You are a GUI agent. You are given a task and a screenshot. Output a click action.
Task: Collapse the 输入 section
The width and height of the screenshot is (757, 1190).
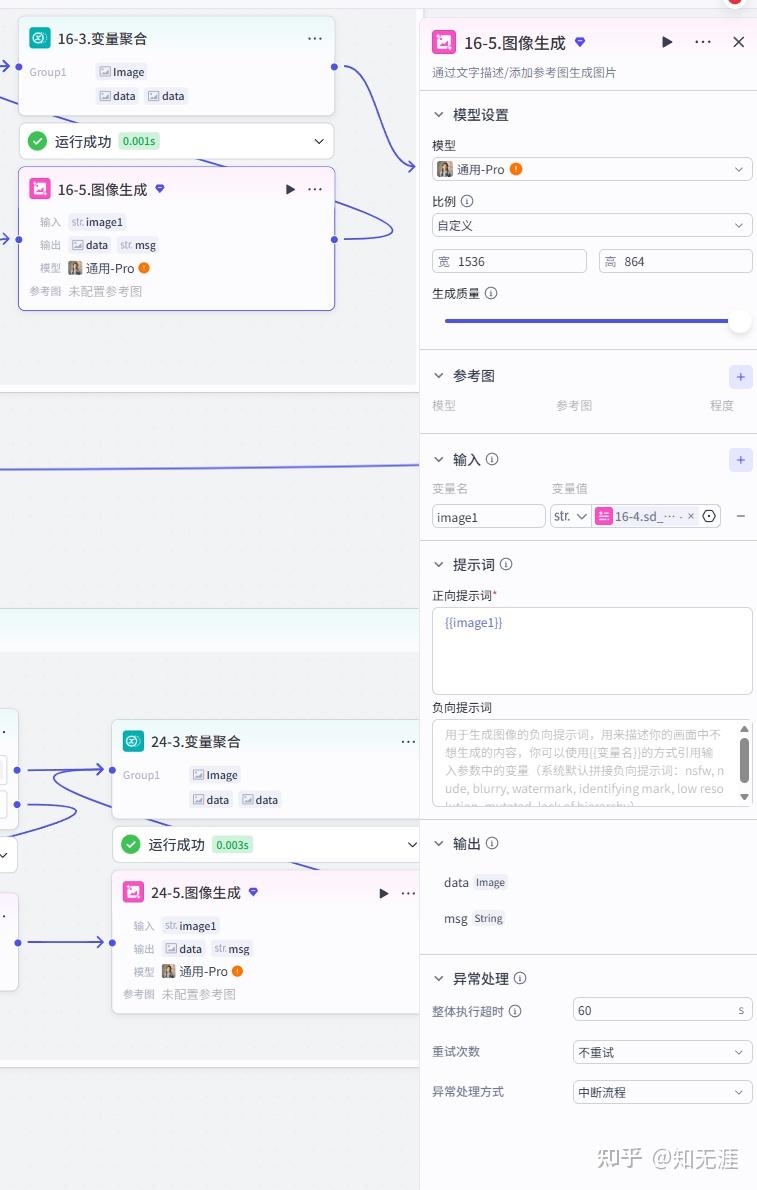[438, 459]
